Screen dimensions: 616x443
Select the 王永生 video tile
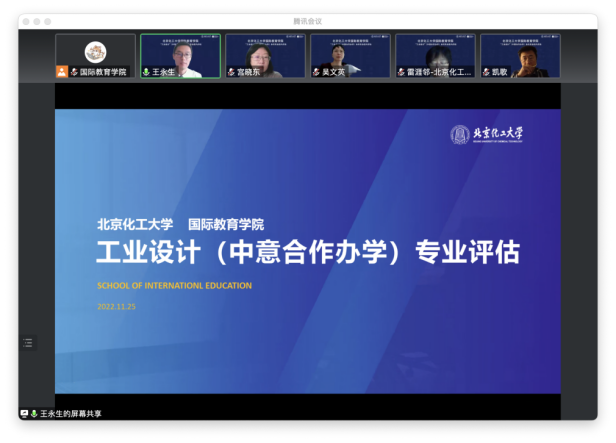tap(181, 56)
